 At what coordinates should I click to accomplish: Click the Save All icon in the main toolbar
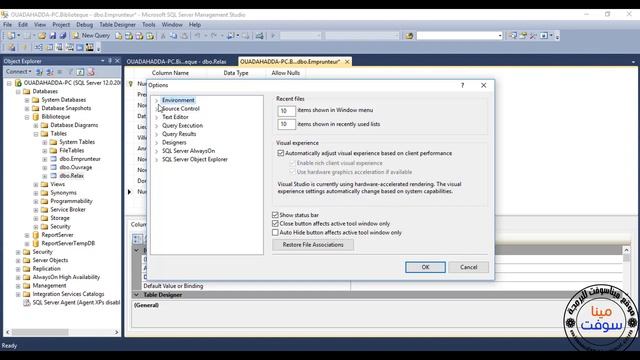(62, 36)
